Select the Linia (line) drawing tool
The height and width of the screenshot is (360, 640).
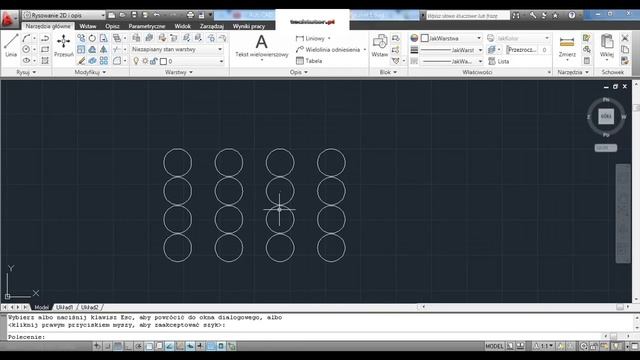pyautogui.click(x=11, y=46)
